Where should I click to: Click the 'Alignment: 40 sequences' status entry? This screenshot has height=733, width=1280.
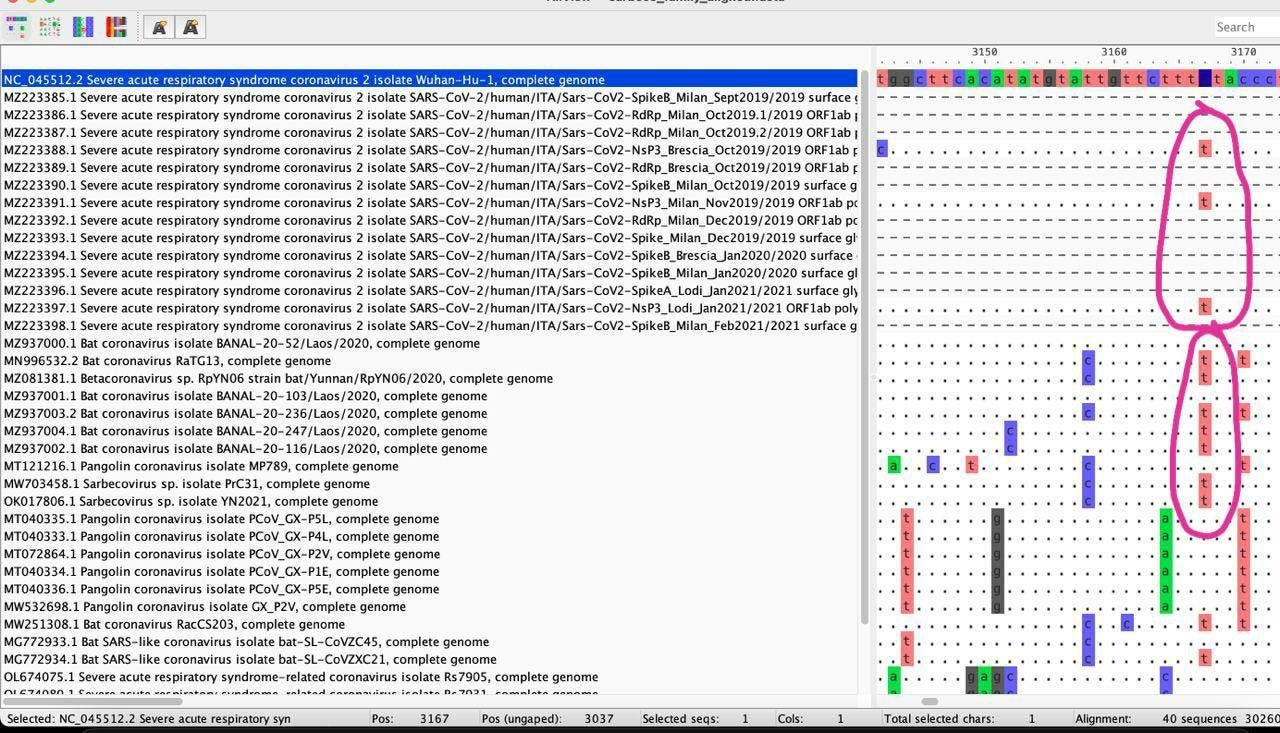point(1177,718)
